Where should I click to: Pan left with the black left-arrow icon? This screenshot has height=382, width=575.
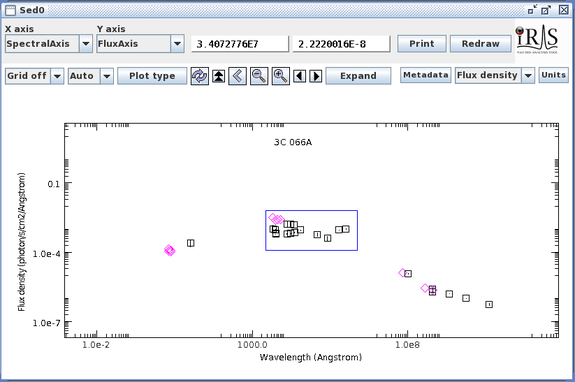click(x=300, y=76)
